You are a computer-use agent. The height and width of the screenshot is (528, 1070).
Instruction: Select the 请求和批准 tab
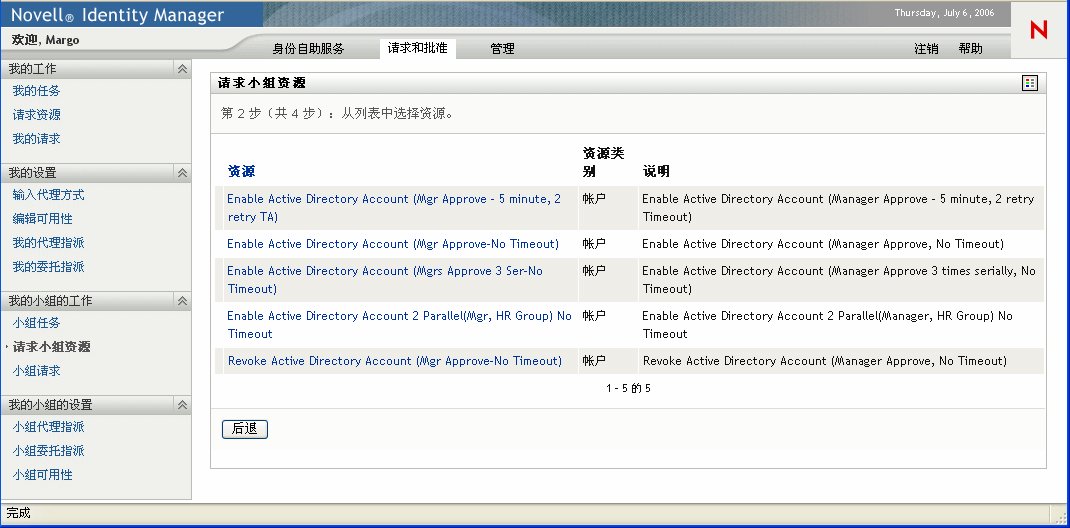(x=418, y=48)
